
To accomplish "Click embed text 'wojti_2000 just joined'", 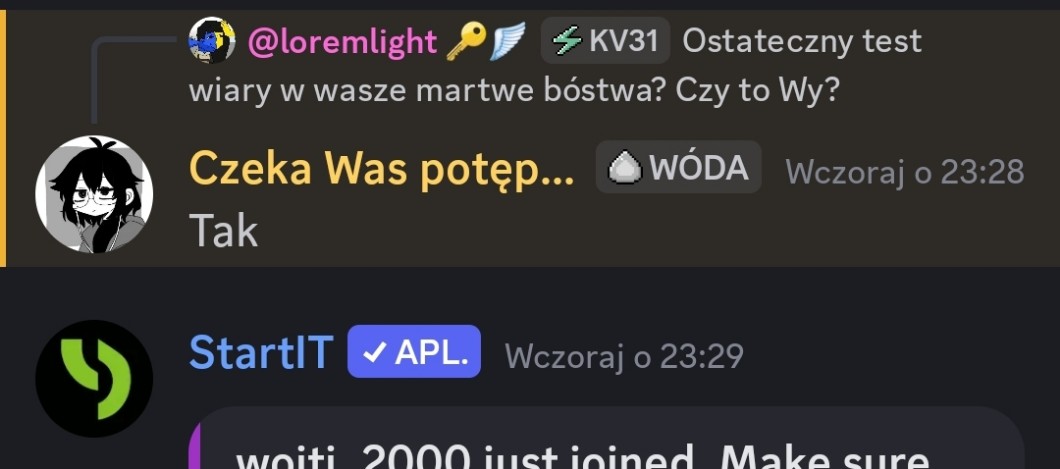I will (x=472, y=459).
